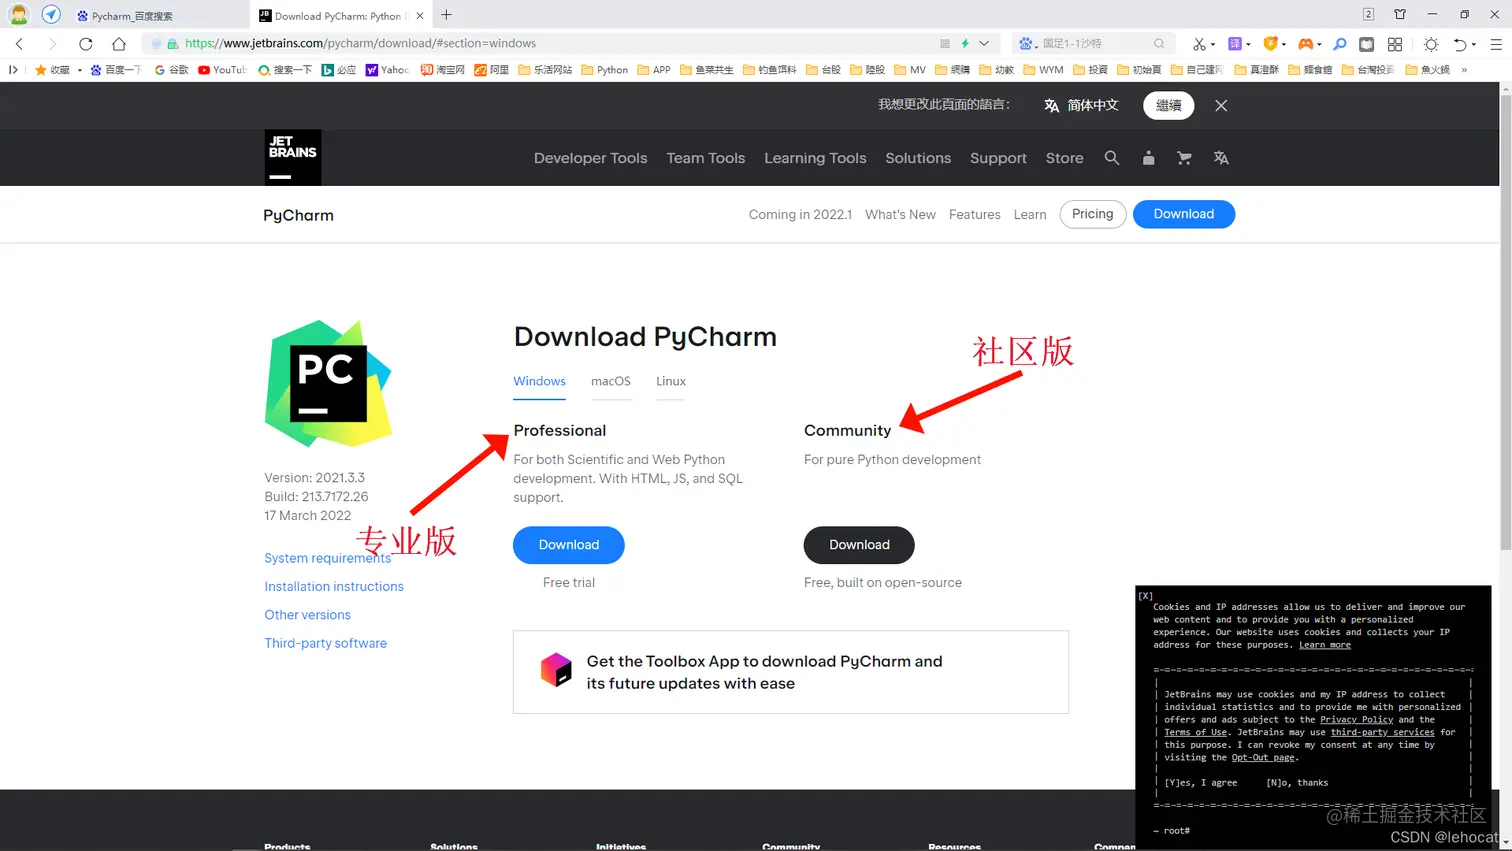Dismiss the language suggestion banner
The width and height of the screenshot is (1512, 851).
[x=1221, y=105]
